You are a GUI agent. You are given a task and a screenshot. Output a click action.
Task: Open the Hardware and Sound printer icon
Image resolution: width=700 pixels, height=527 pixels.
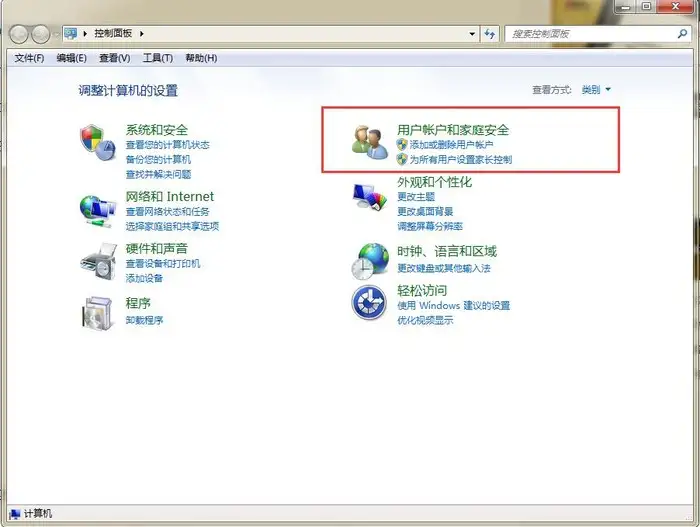point(98,261)
